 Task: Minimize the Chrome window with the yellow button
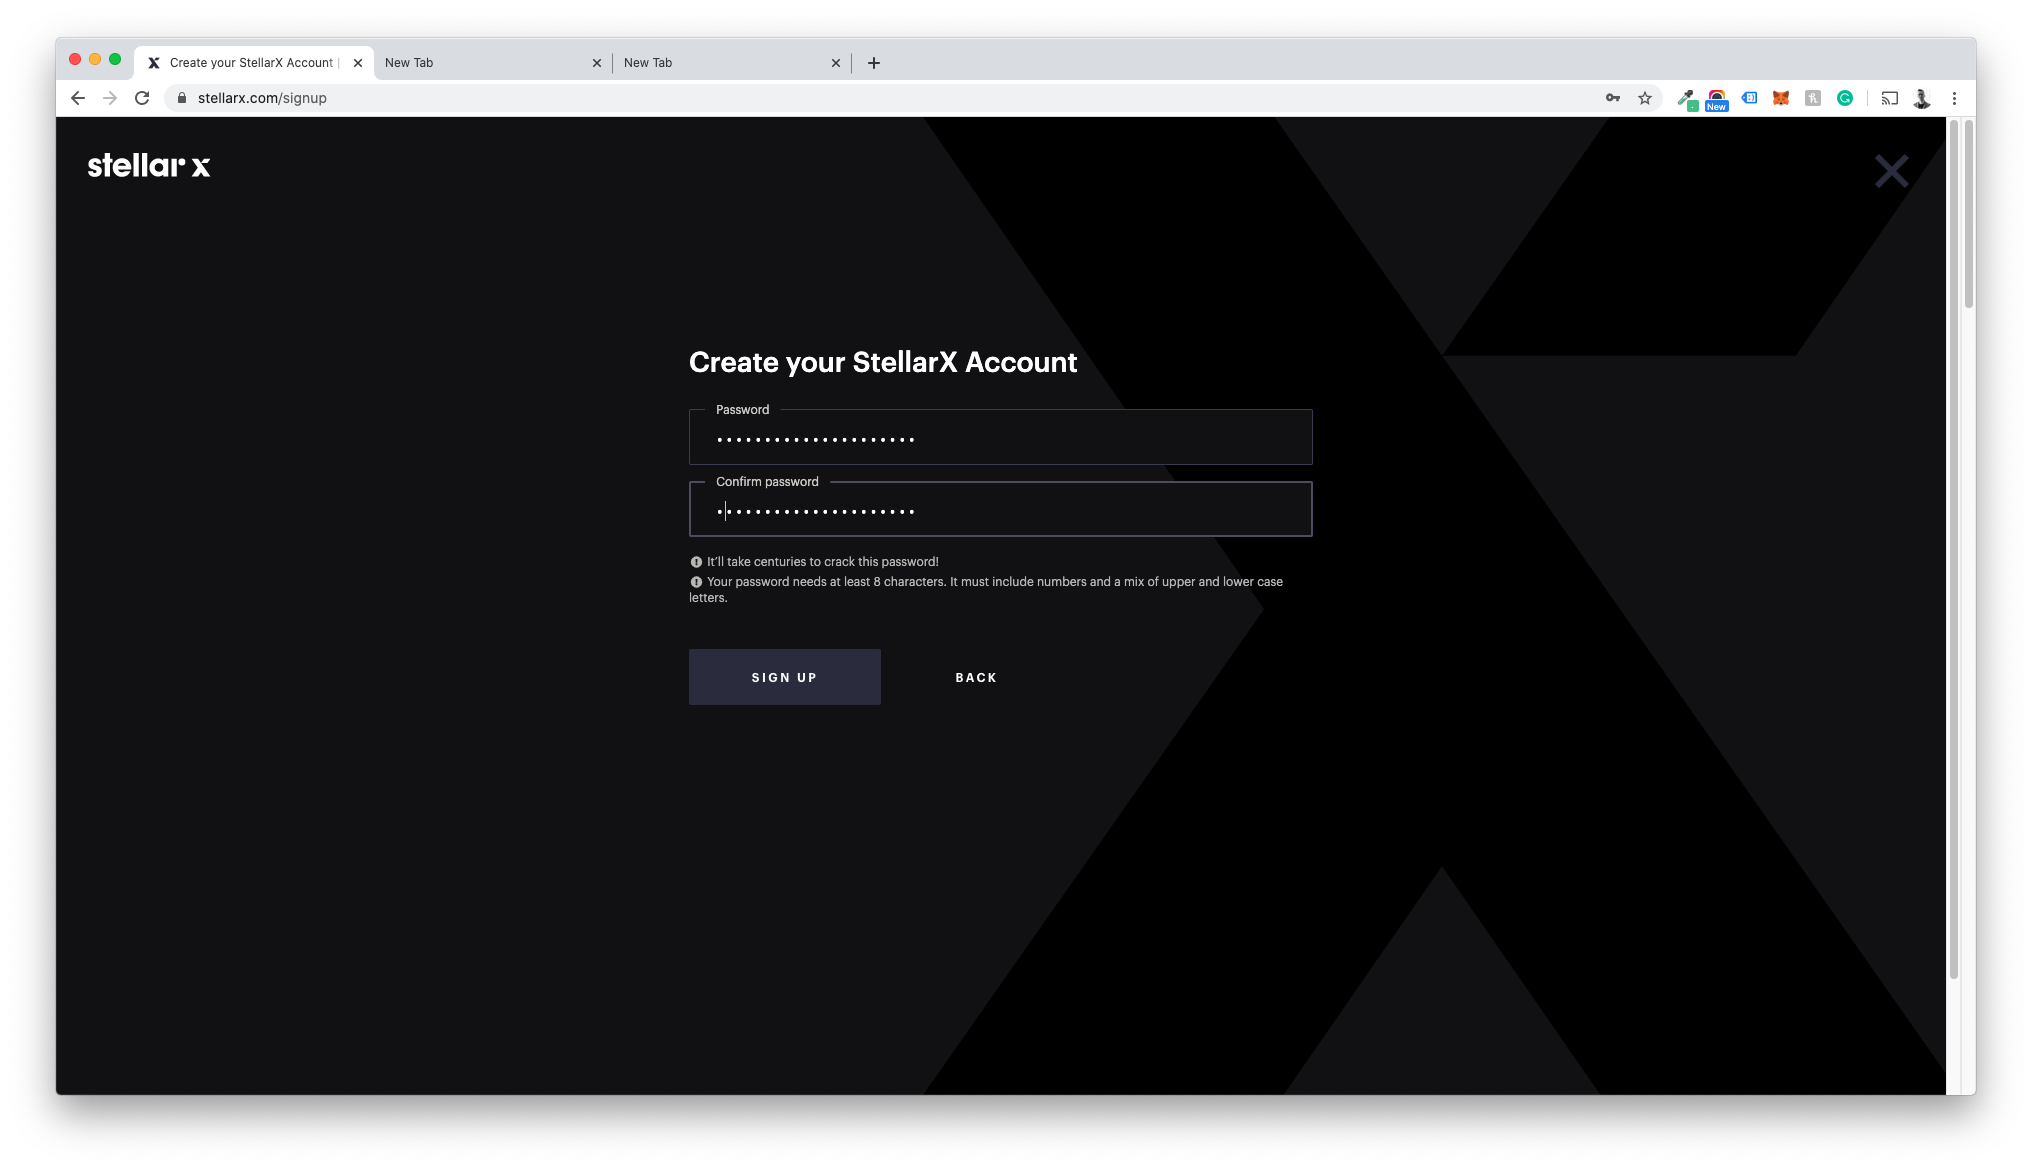[x=95, y=60]
